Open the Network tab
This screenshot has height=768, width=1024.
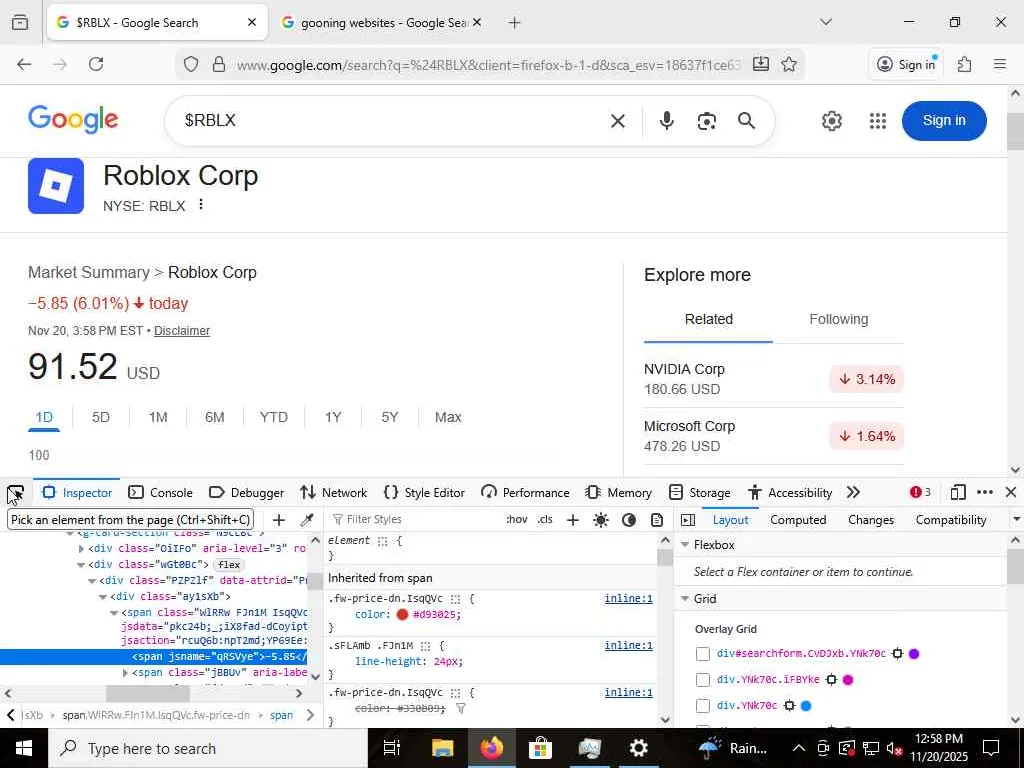coord(334,492)
